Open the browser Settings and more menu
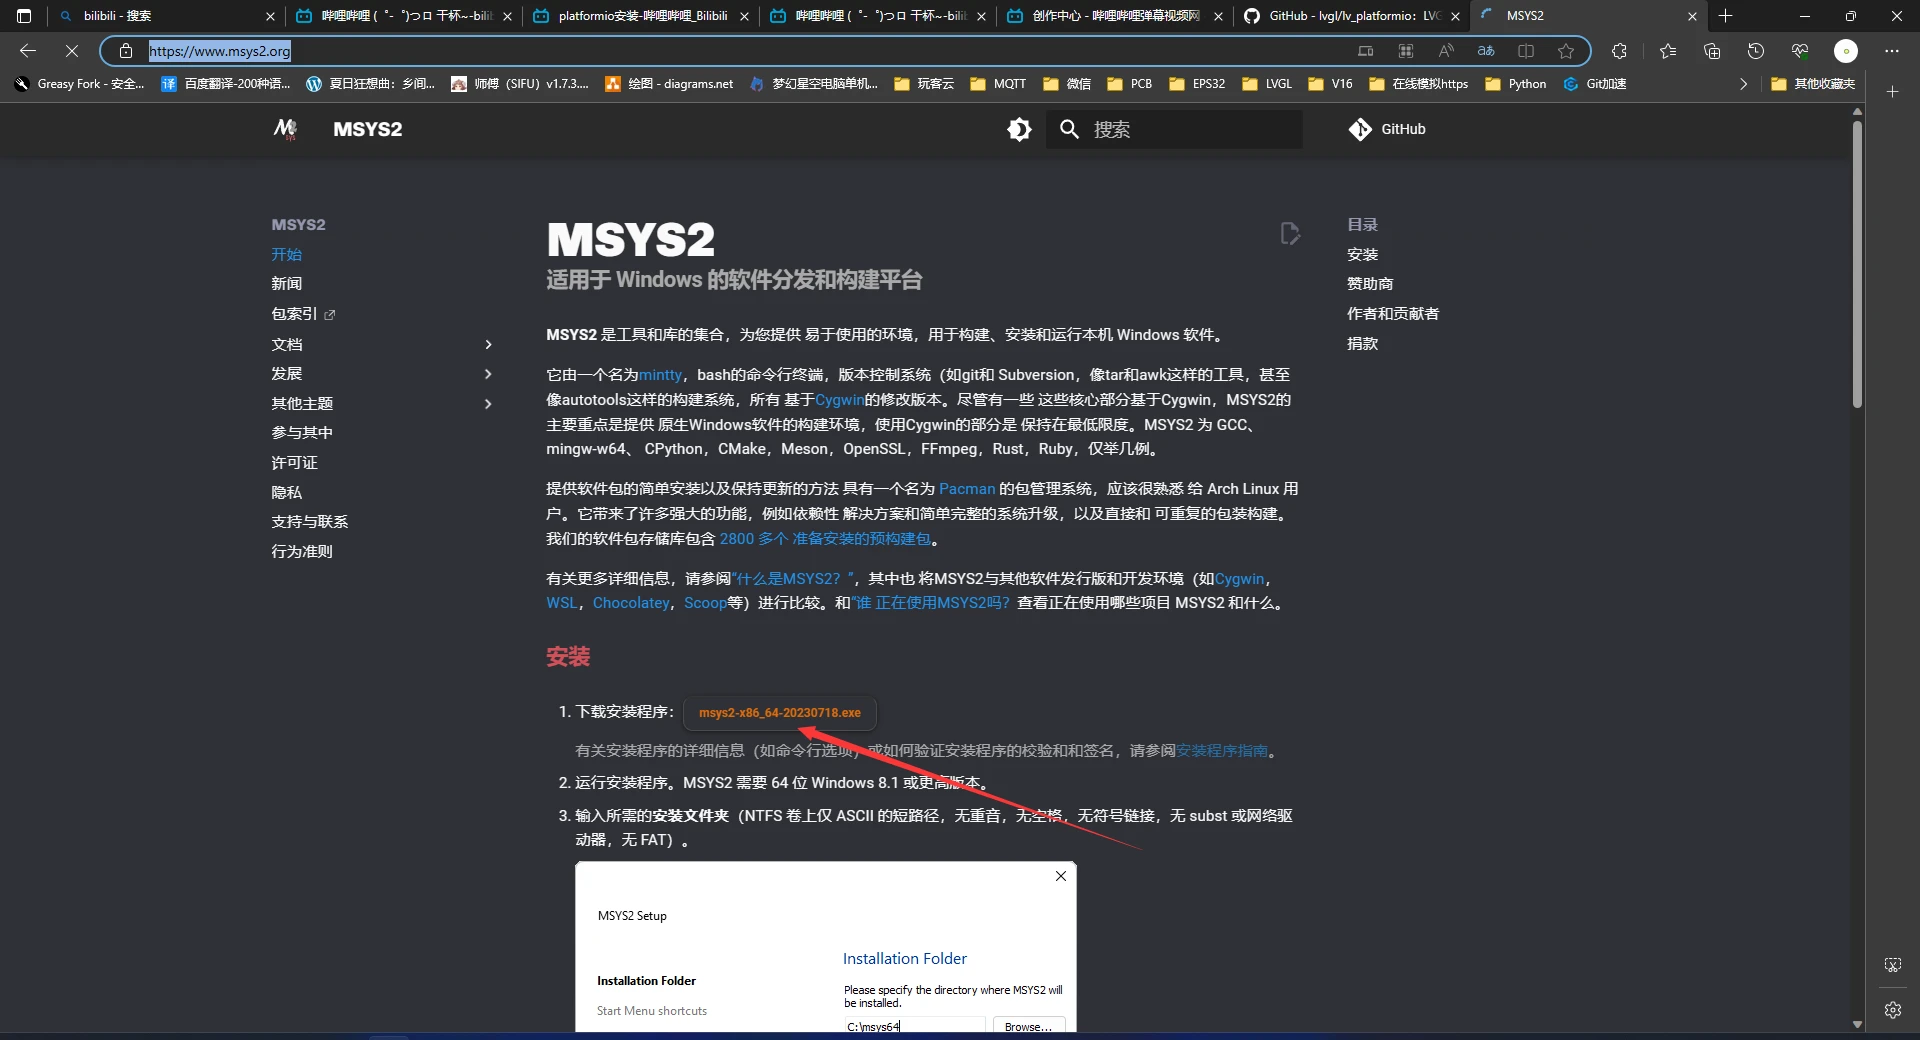 pos(1891,51)
